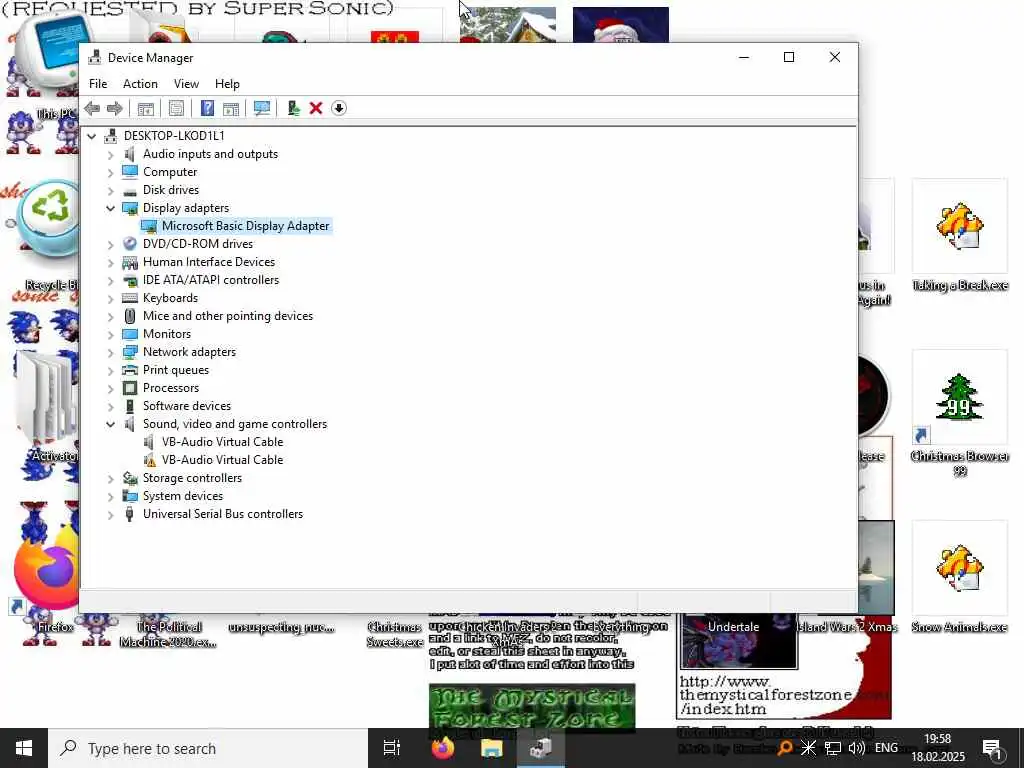Image resolution: width=1024 pixels, height=768 pixels.
Task: Select VB-Audio Virtual Cable warning icon
Action: pos(150,460)
